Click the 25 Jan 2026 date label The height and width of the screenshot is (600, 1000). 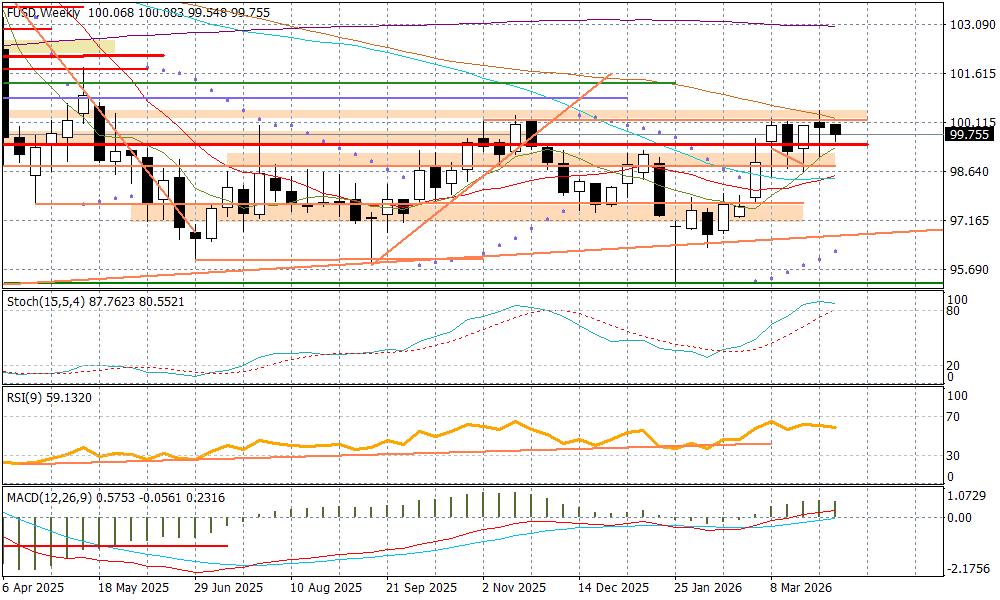tap(705, 588)
